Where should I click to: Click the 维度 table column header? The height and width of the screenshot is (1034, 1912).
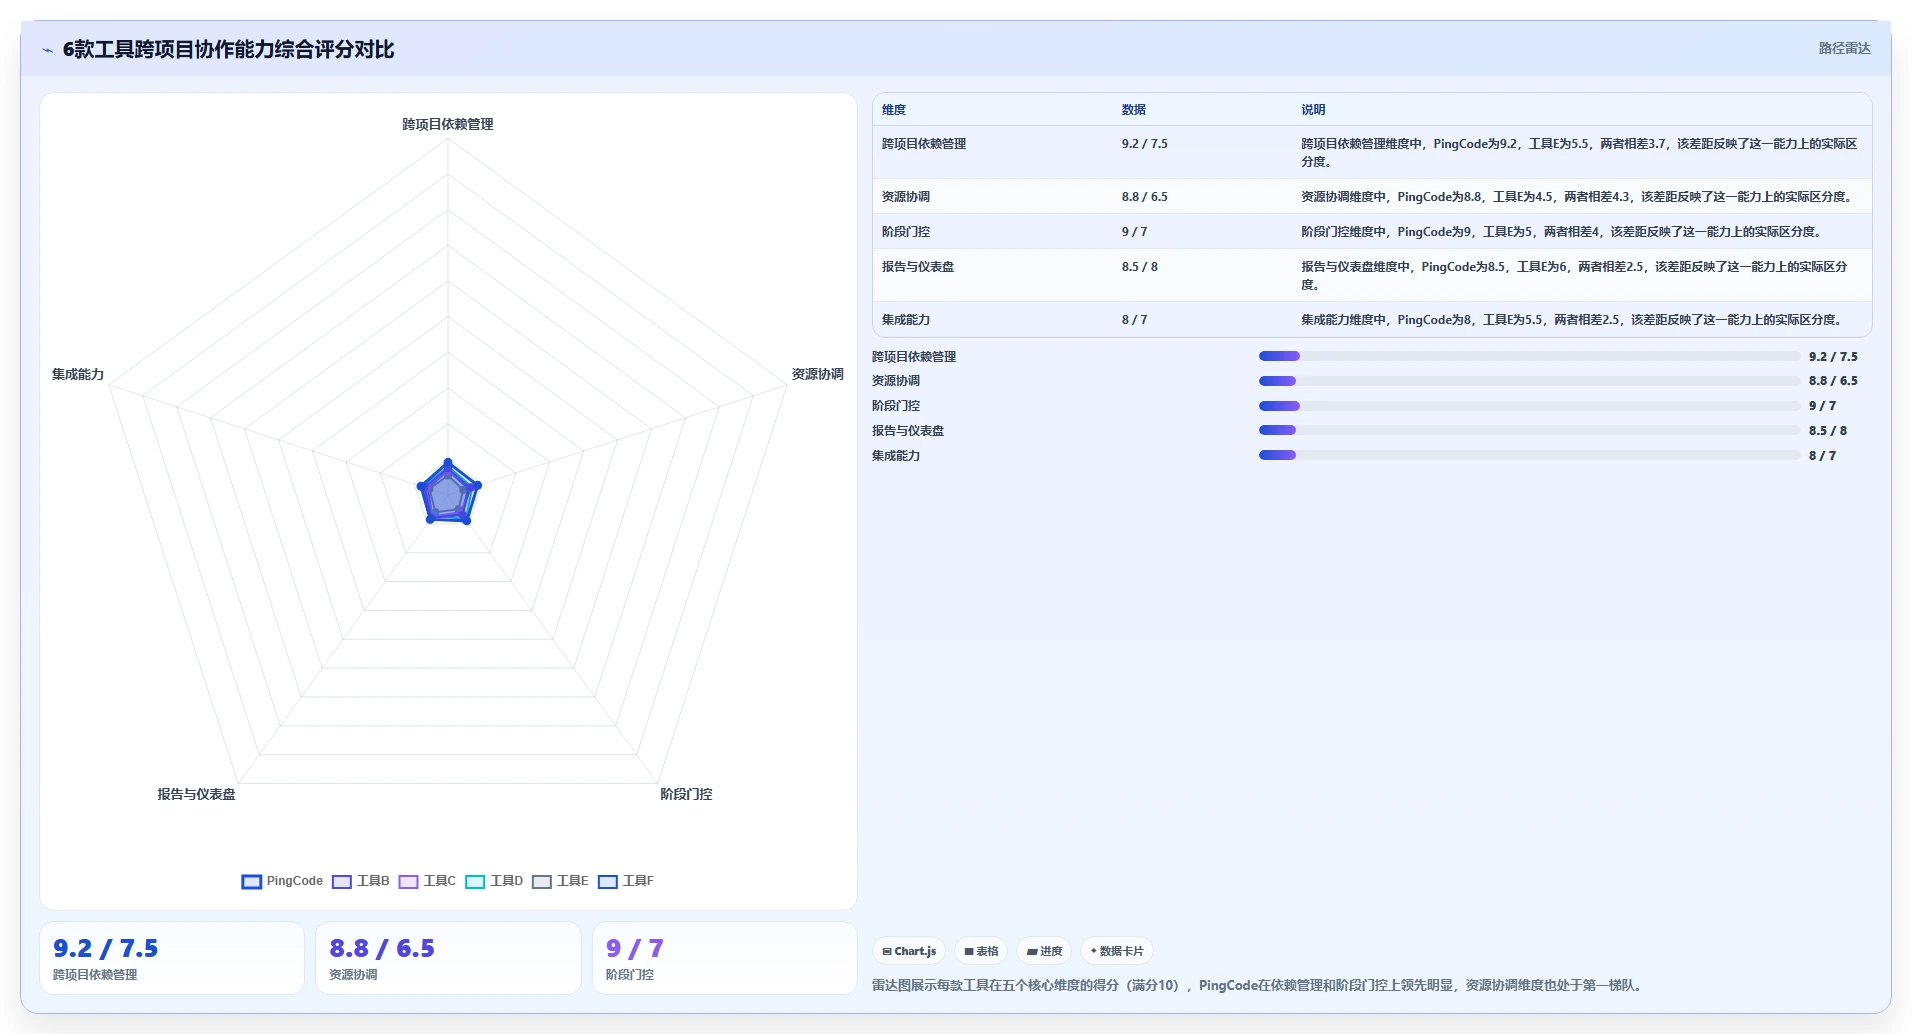coord(894,110)
